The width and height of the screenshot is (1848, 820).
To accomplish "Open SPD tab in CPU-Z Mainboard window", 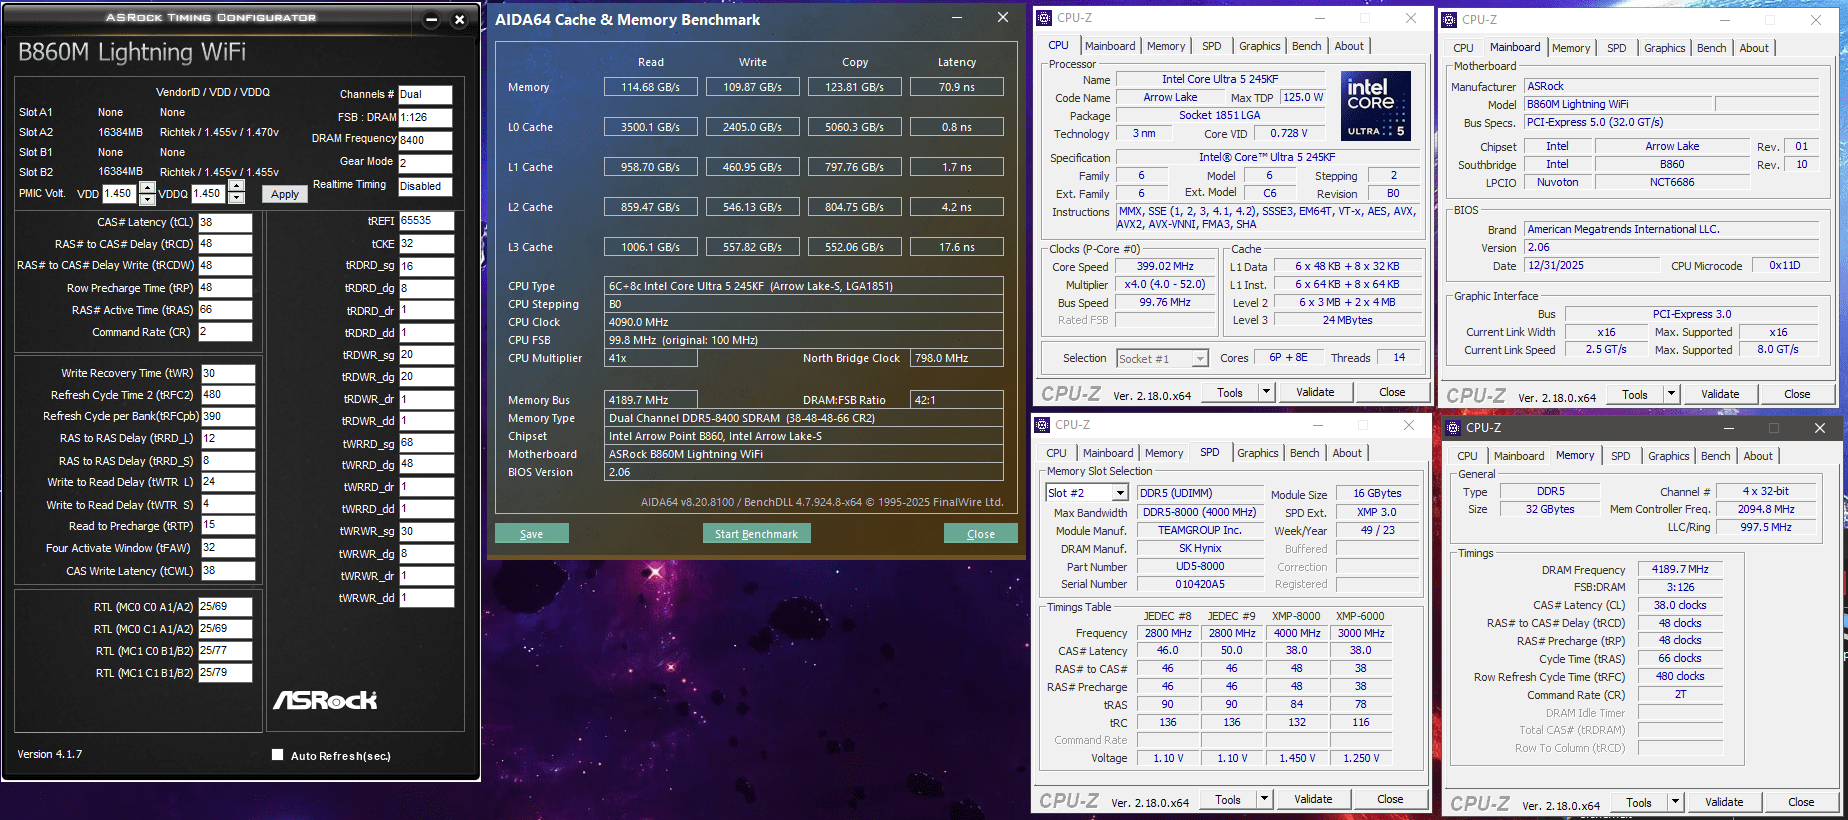I will pos(1616,48).
